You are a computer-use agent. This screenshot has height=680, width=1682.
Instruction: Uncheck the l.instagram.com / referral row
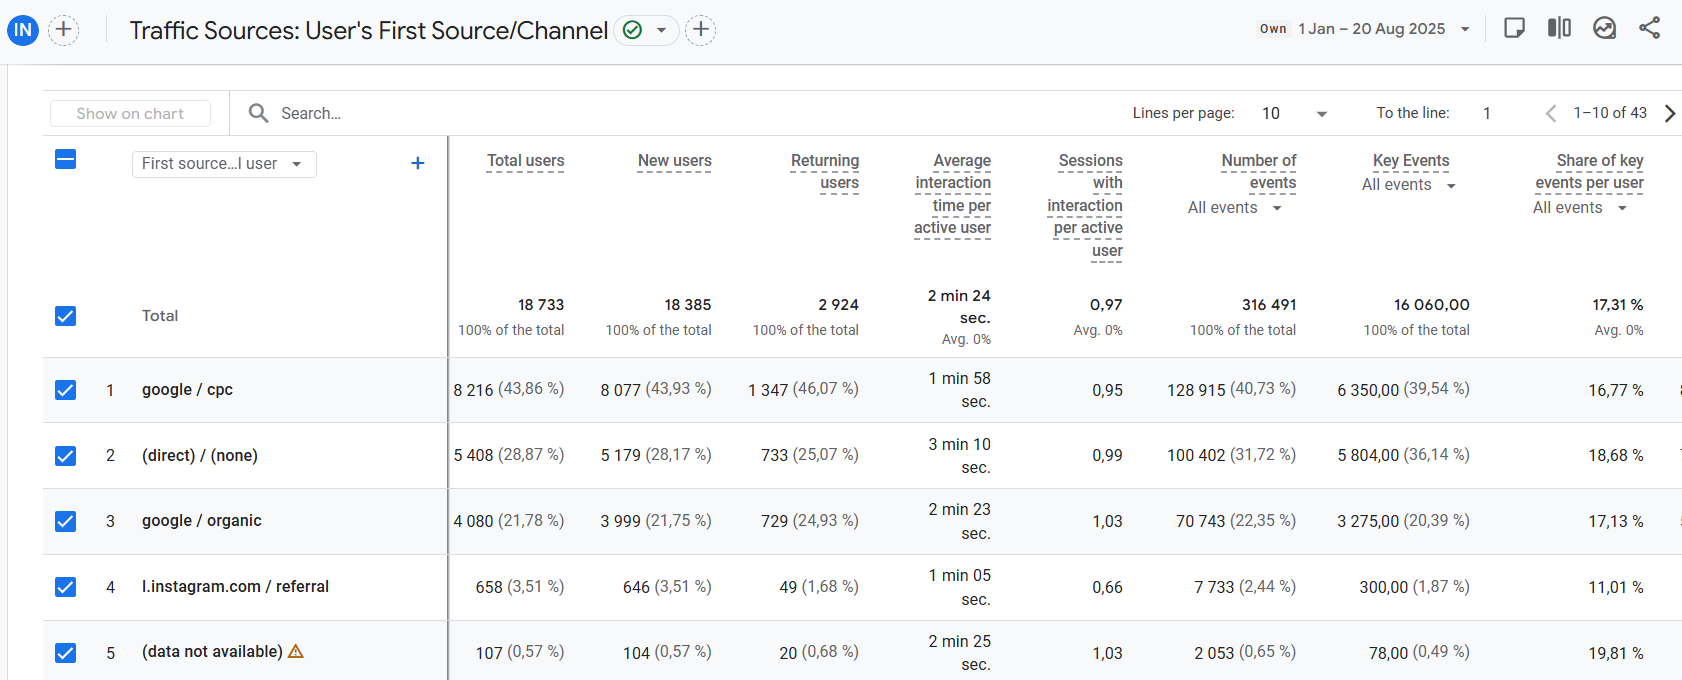pyautogui.click(x=65, y=587)
